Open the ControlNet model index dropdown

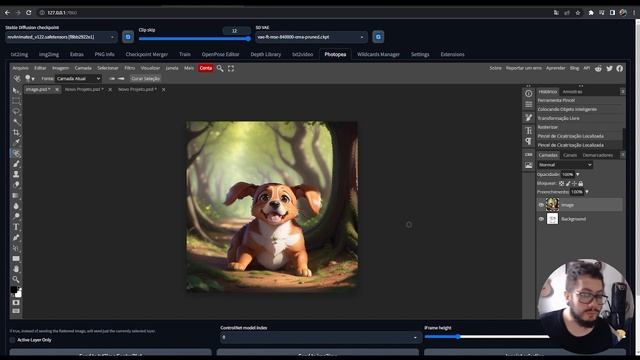pos(320,337)
